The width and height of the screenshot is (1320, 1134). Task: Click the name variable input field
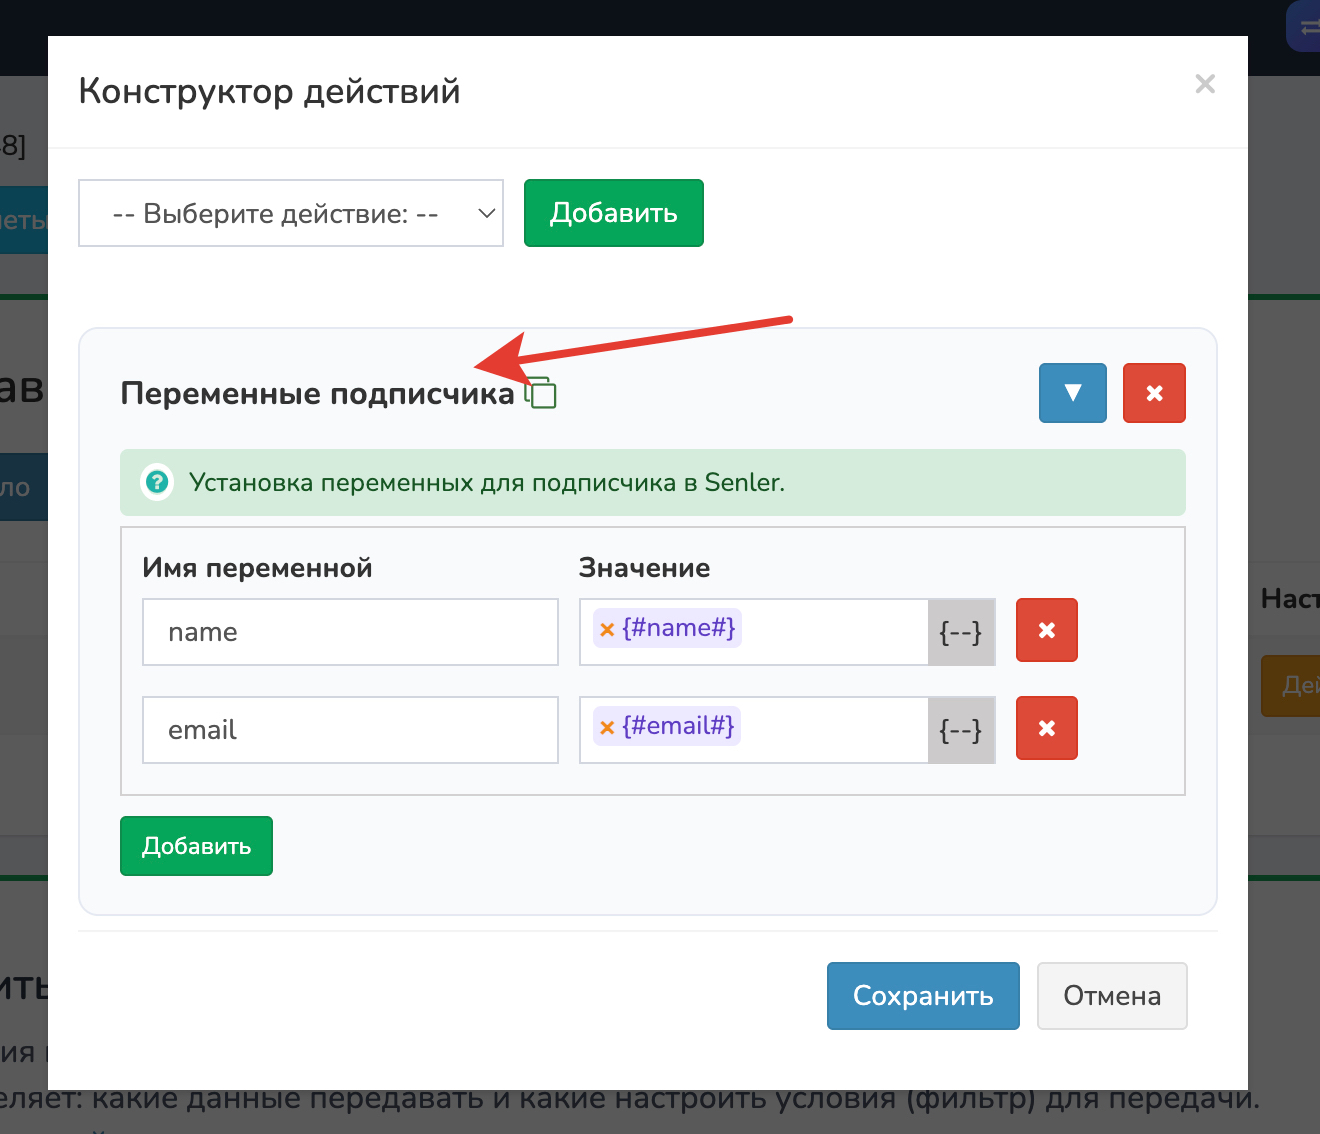click(350, 632)
